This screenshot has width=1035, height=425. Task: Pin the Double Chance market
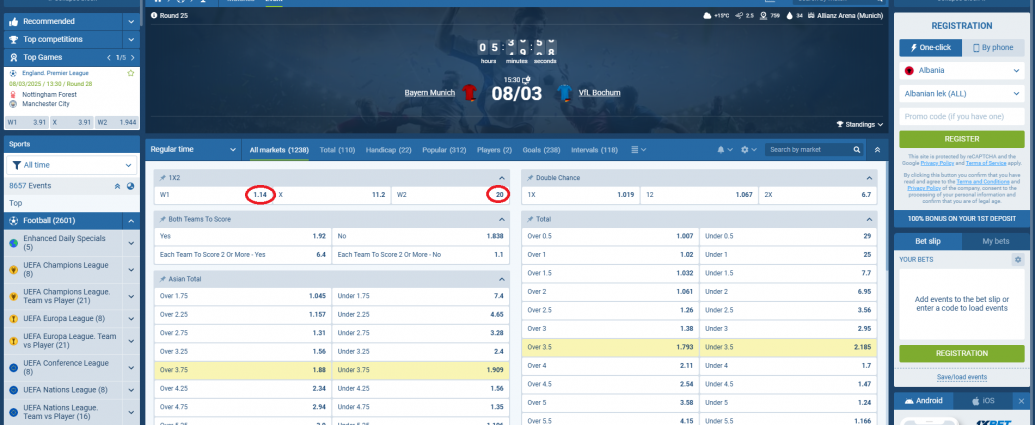click(x=530, y=178)
